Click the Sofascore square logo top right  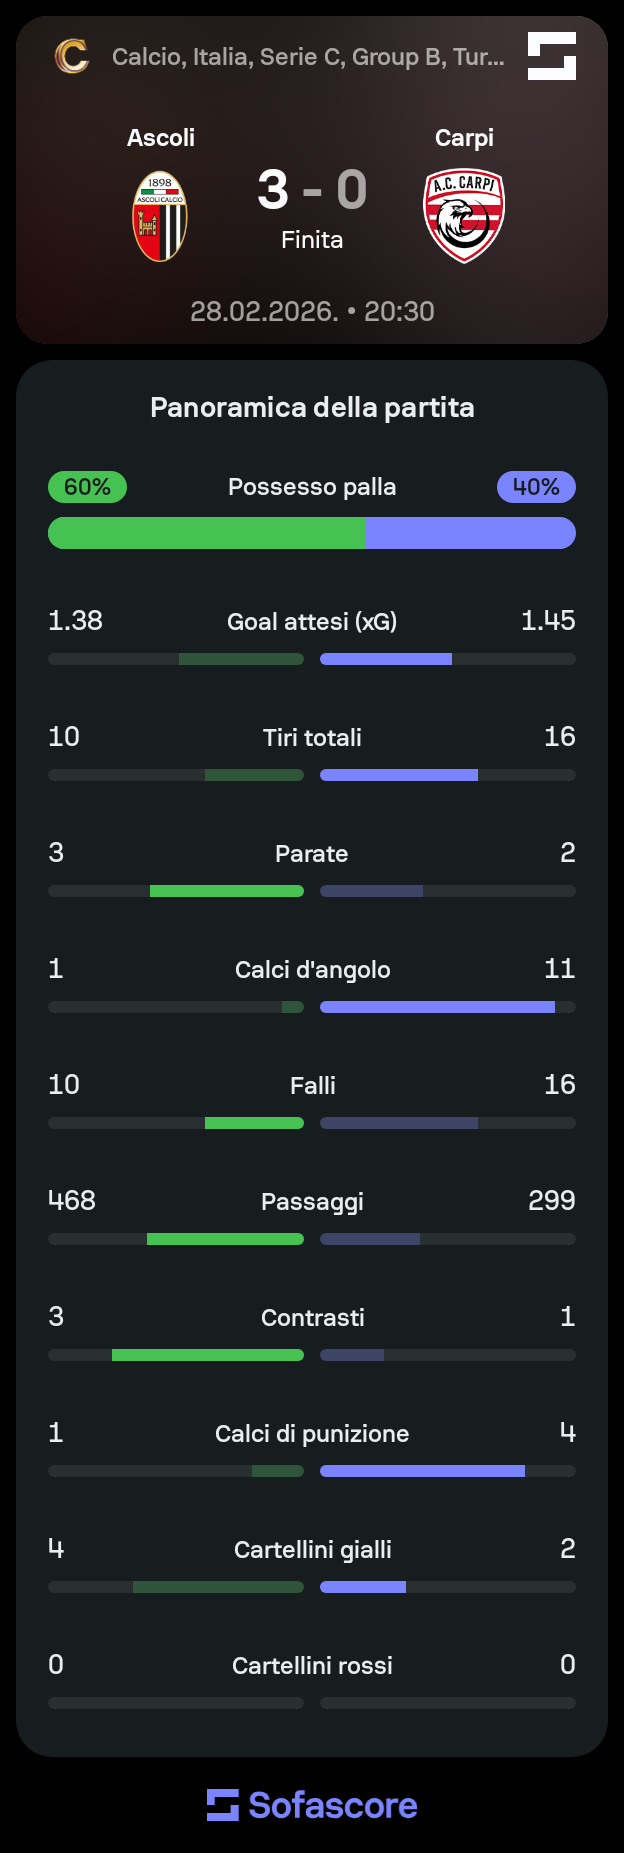click(x=552, y=56)
